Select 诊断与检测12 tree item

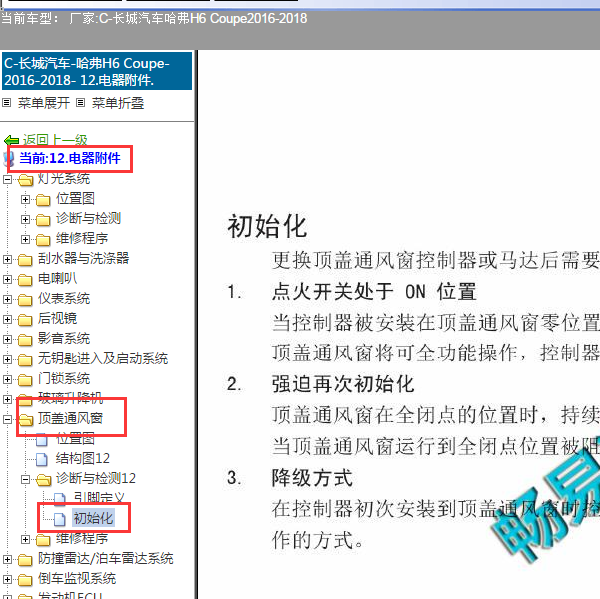pos(96,478)
